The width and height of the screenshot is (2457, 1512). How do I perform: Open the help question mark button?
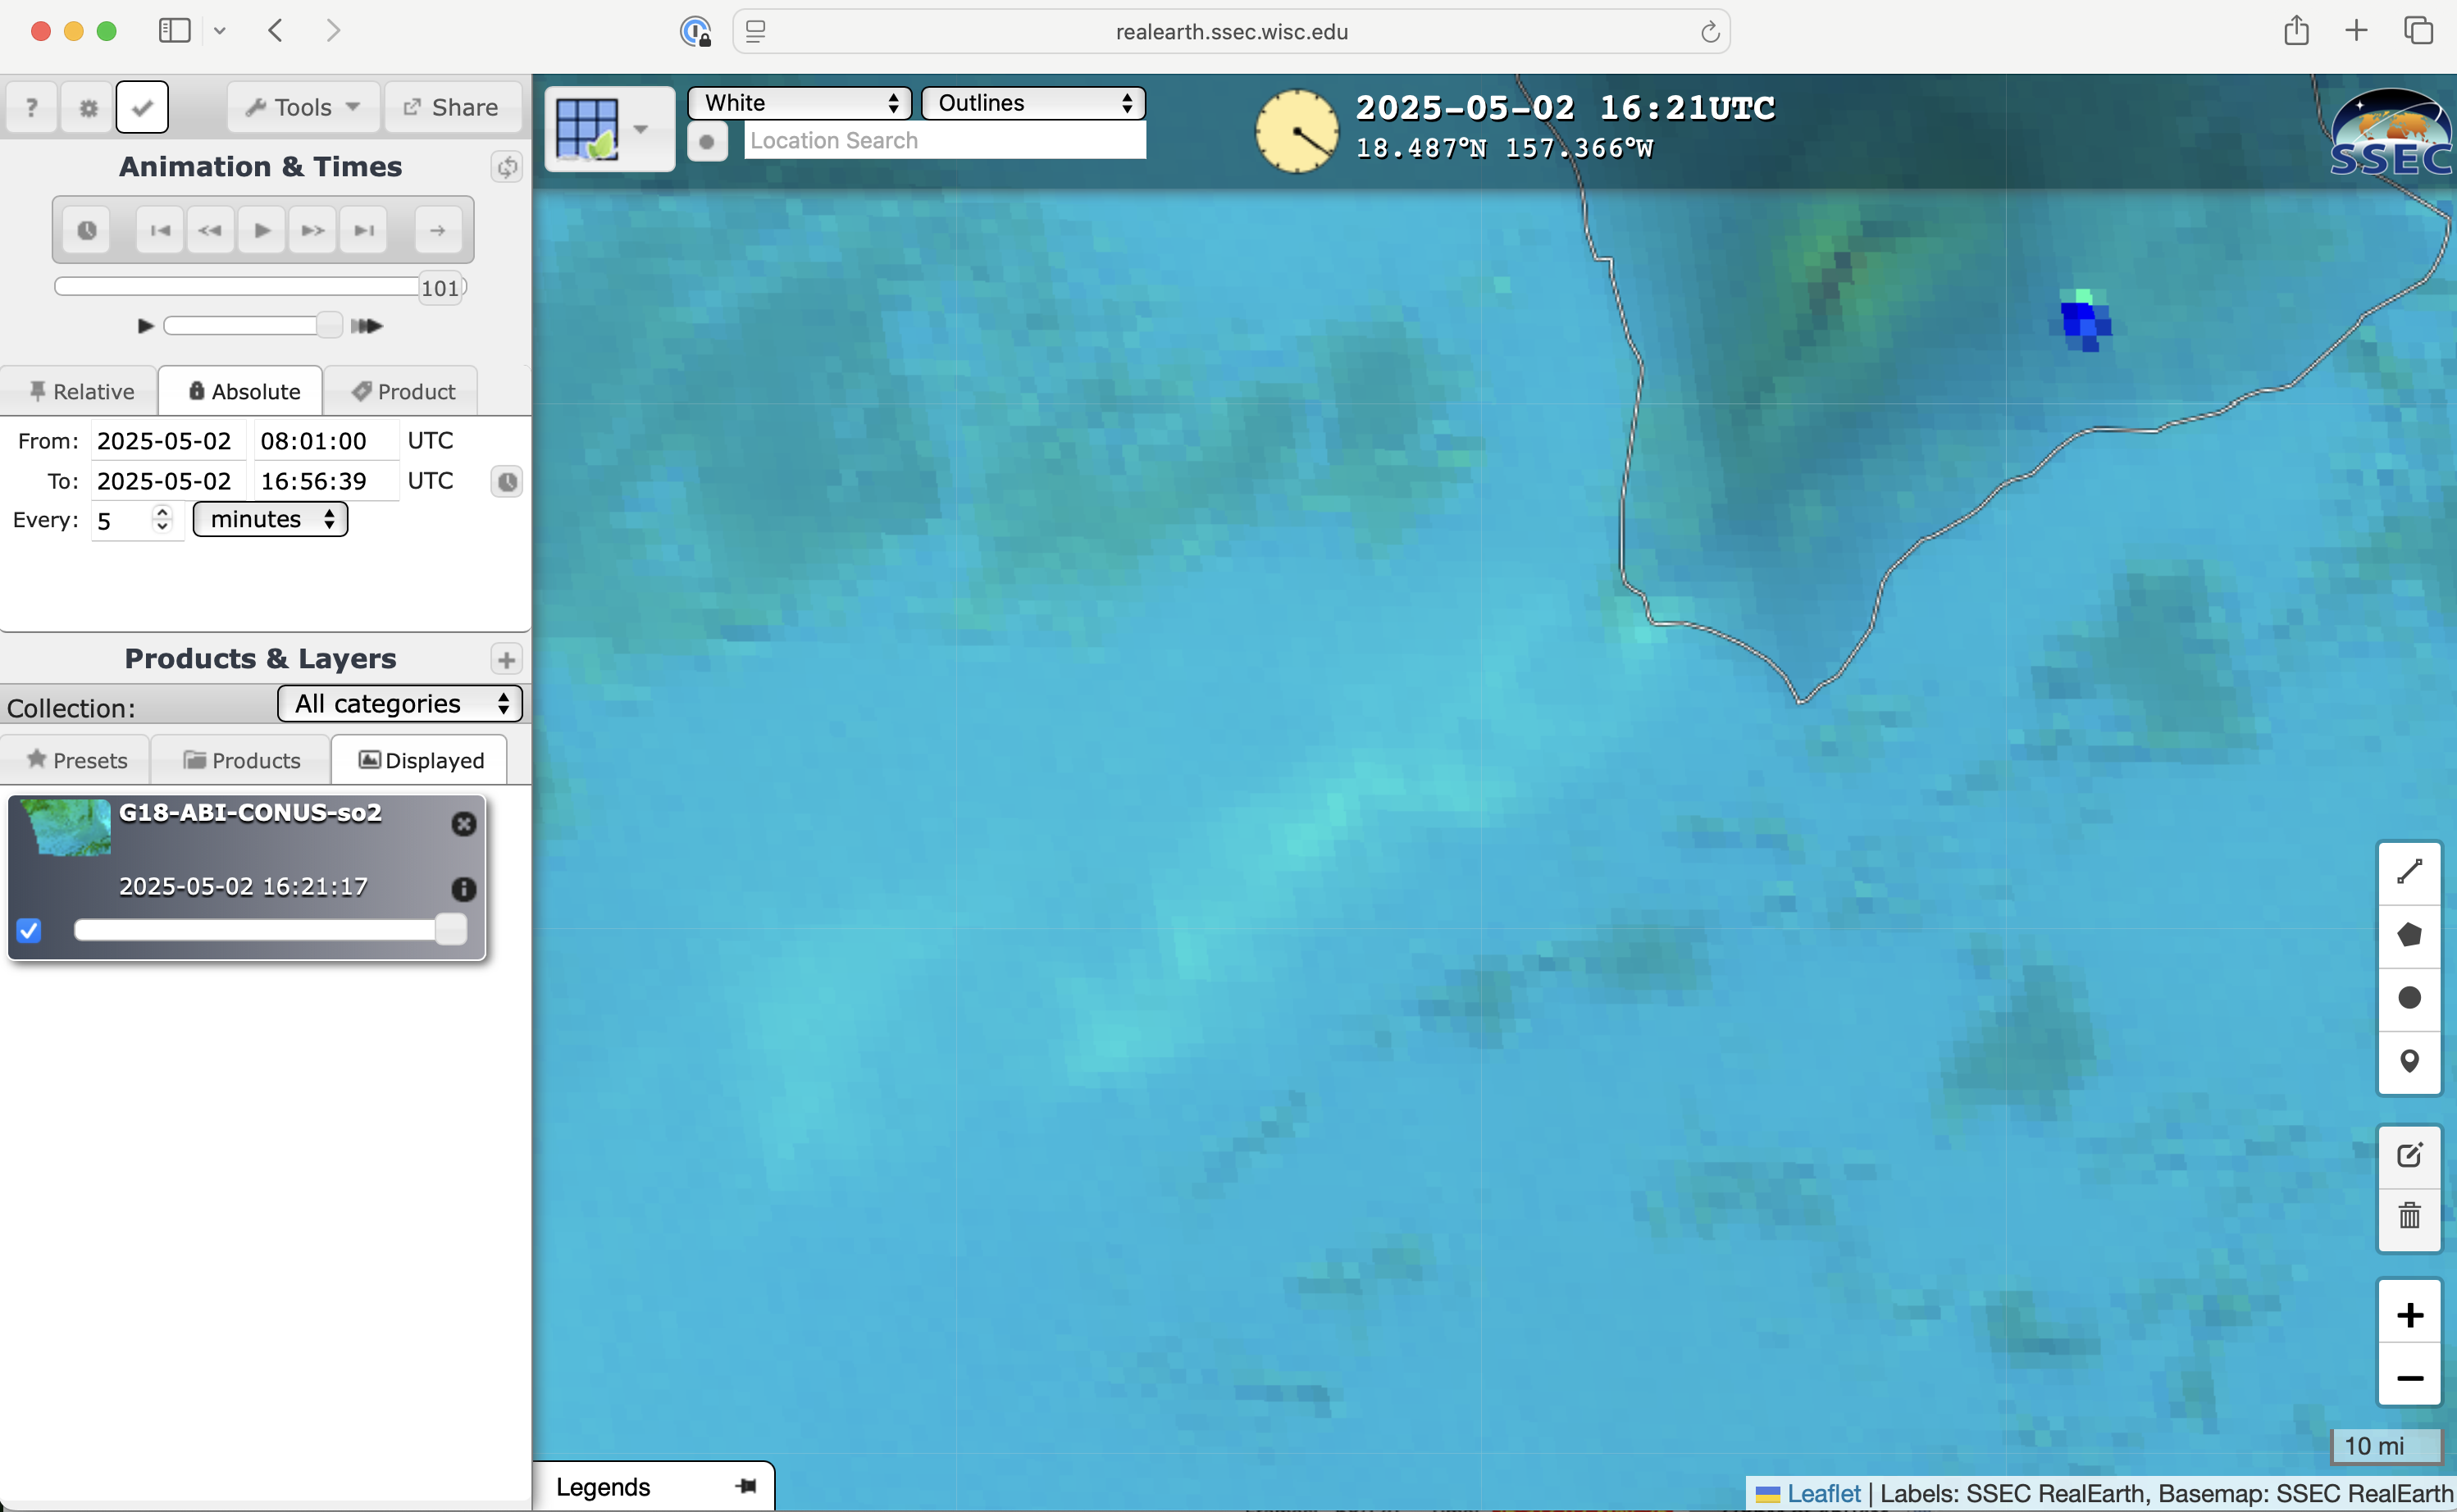(32, 107)
